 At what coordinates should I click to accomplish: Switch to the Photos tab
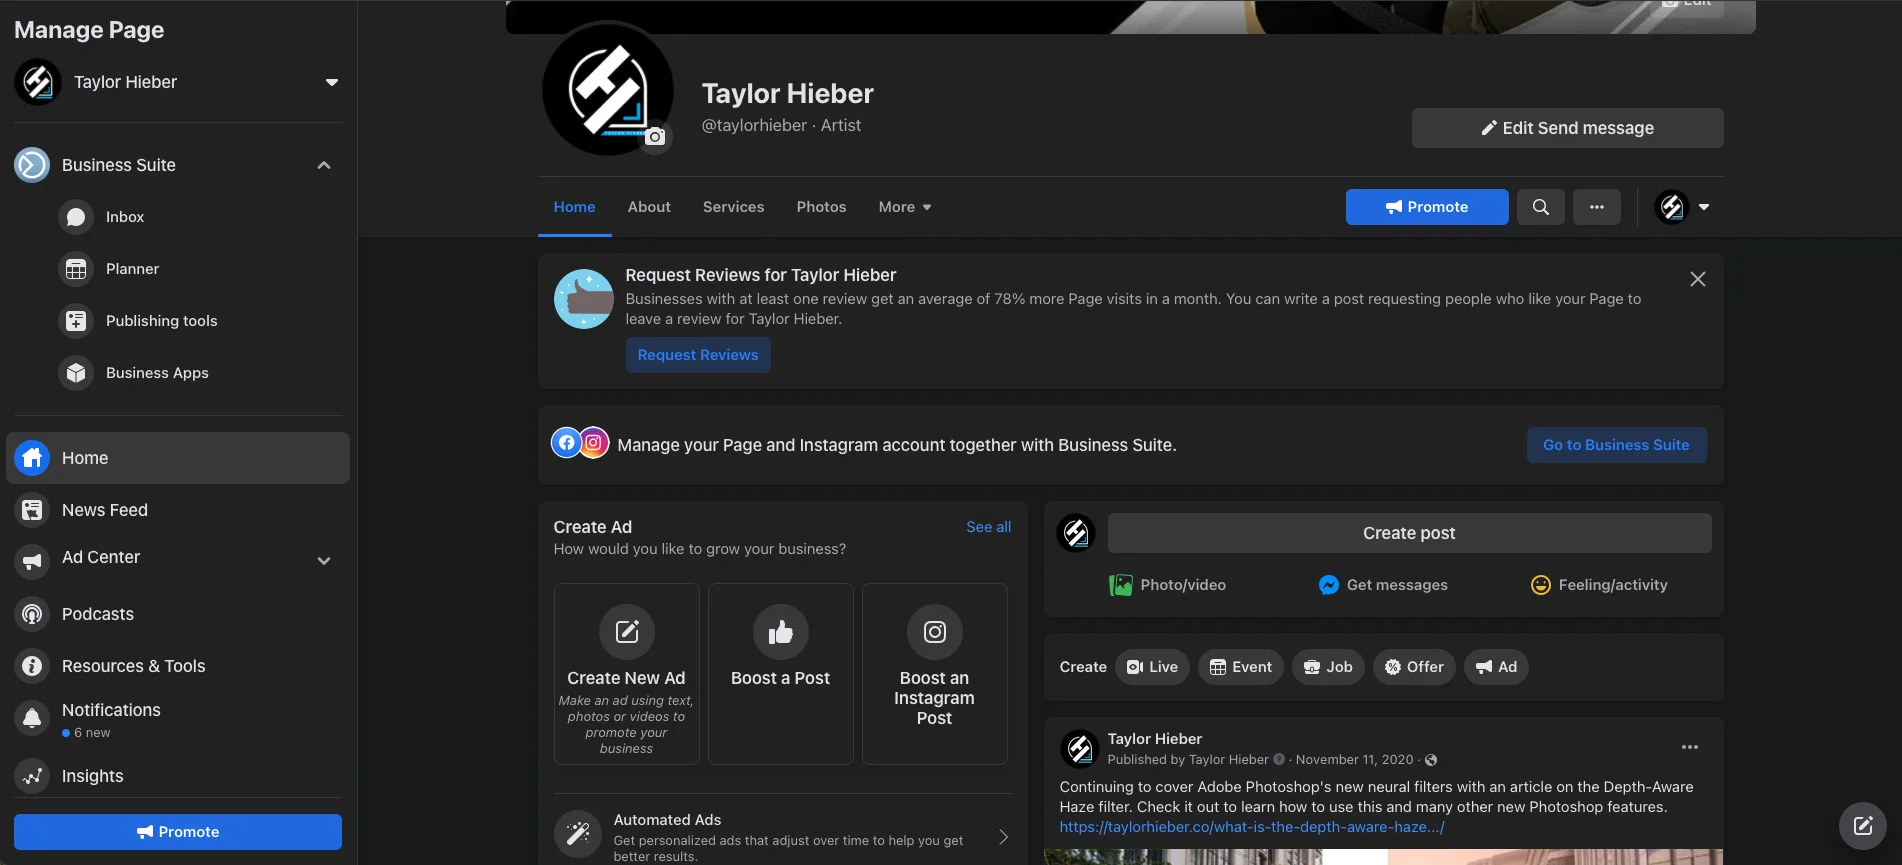(822, 207)
